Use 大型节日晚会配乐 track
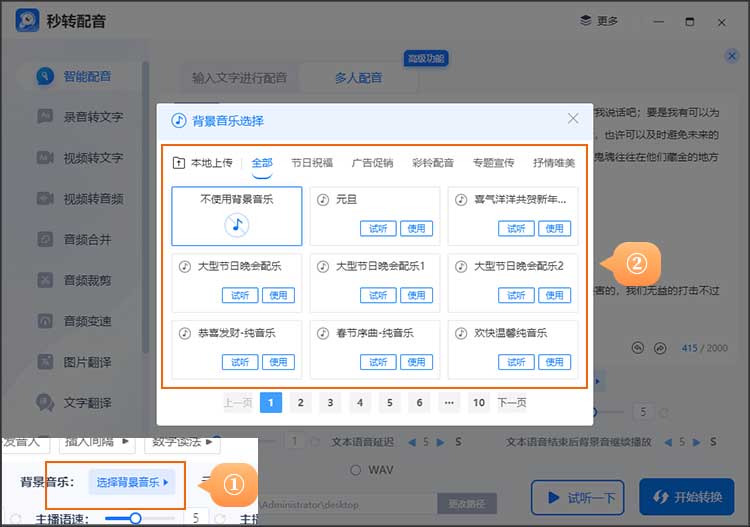The image size is (750, 527). (x=278, y=296)
